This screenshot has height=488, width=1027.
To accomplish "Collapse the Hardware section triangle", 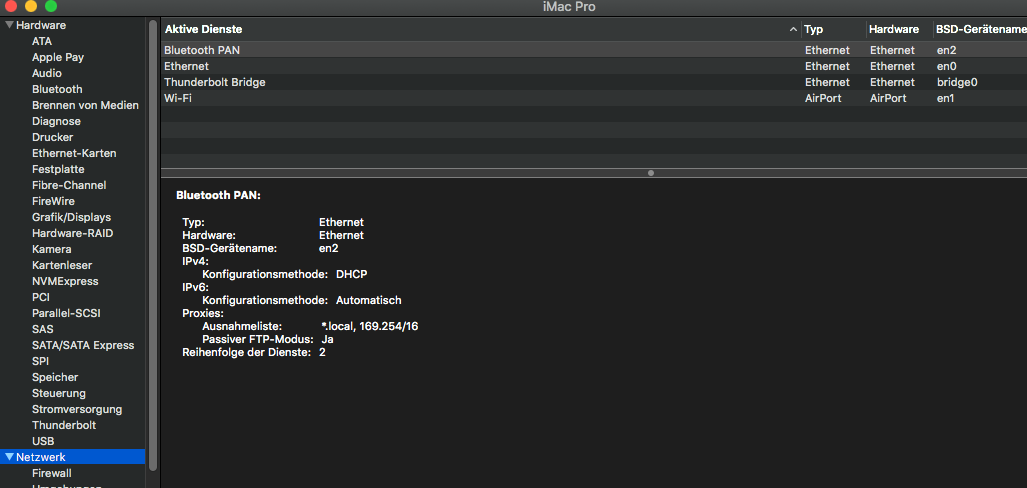I will click(x=9, y=26).
